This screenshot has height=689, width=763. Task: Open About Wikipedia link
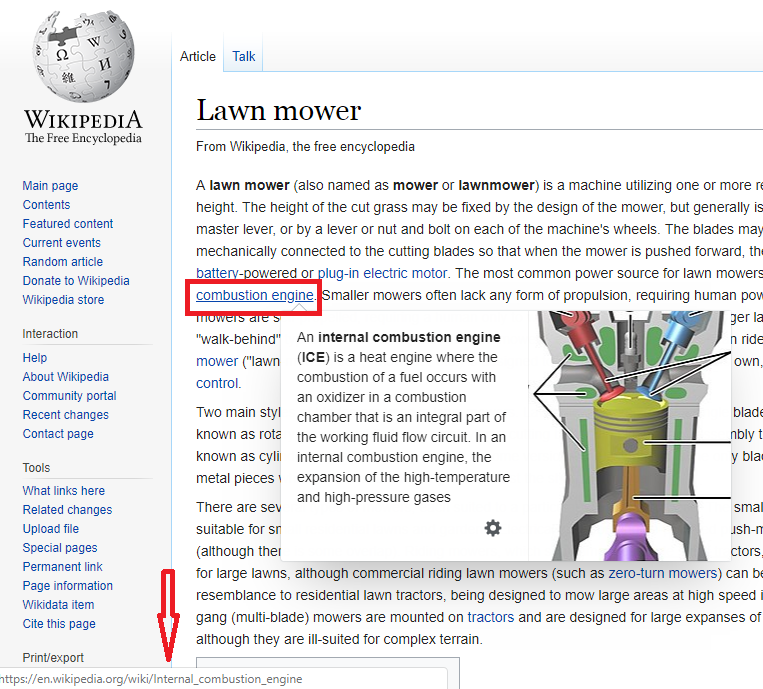pos(66,377)
